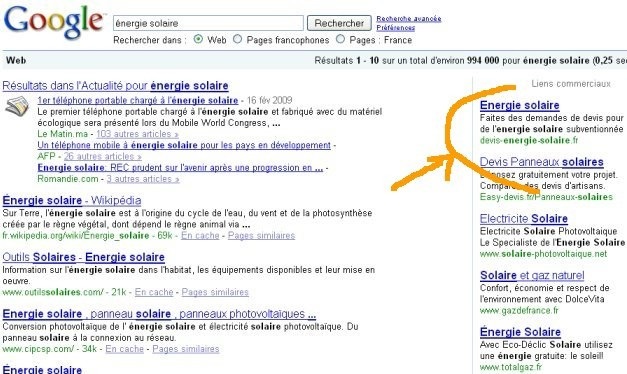
Task: Open the Web results tab label
Action: tap(16, 60)
